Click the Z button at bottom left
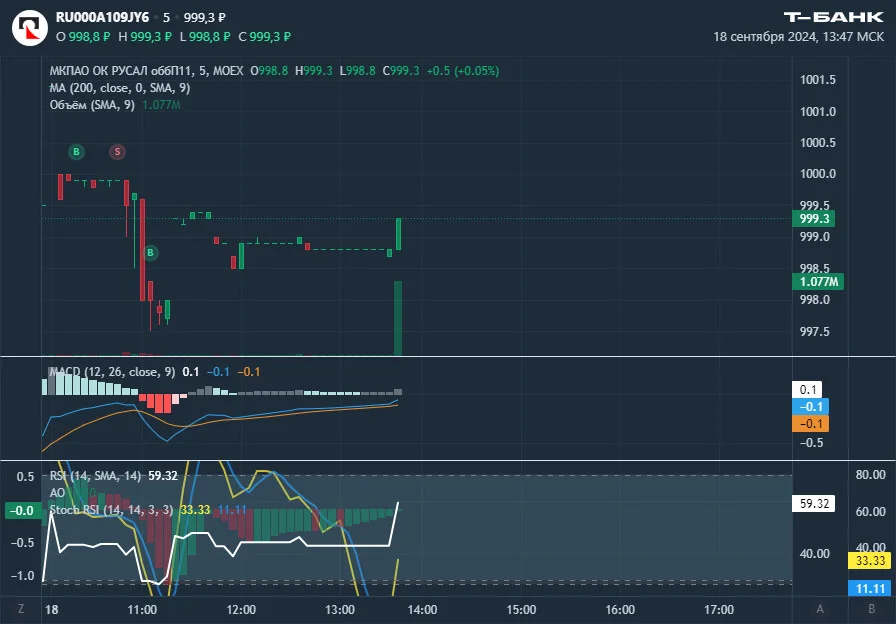 pyautogui.click(x=21, y=609)
